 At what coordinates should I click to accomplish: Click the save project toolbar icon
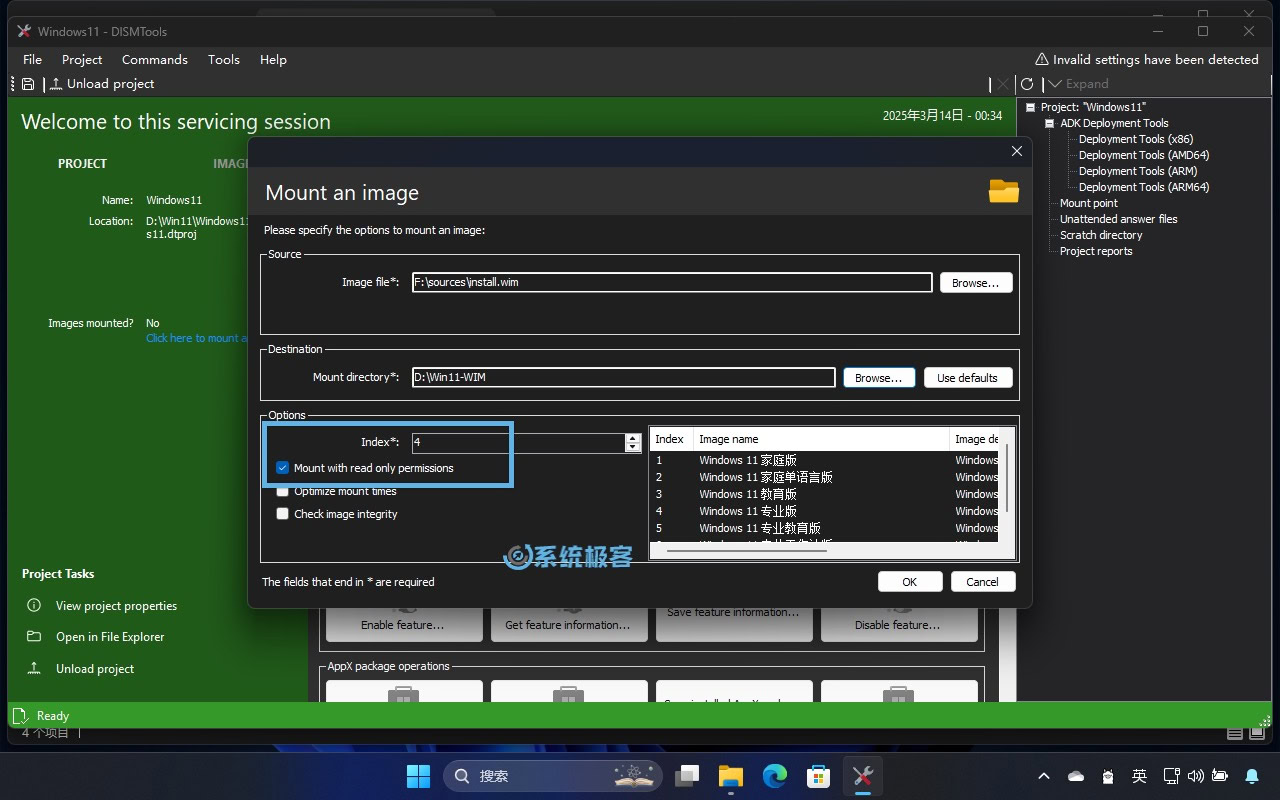28,84
